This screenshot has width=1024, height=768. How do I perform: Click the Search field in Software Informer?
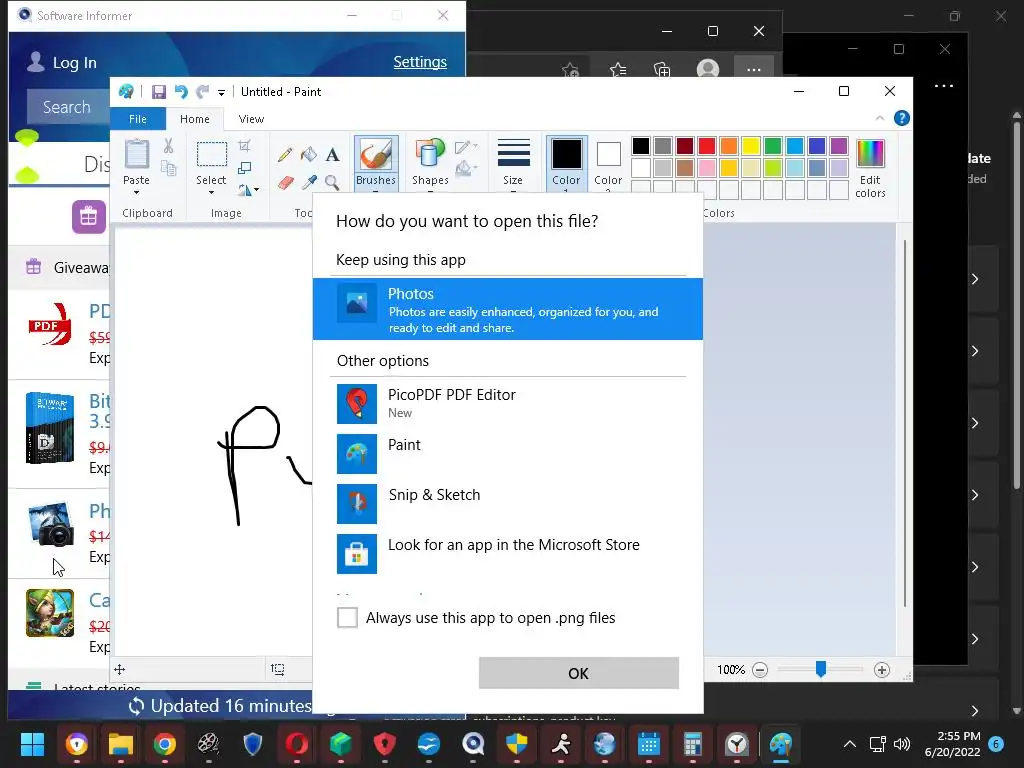pyautogui.click(x=68, y=107)
